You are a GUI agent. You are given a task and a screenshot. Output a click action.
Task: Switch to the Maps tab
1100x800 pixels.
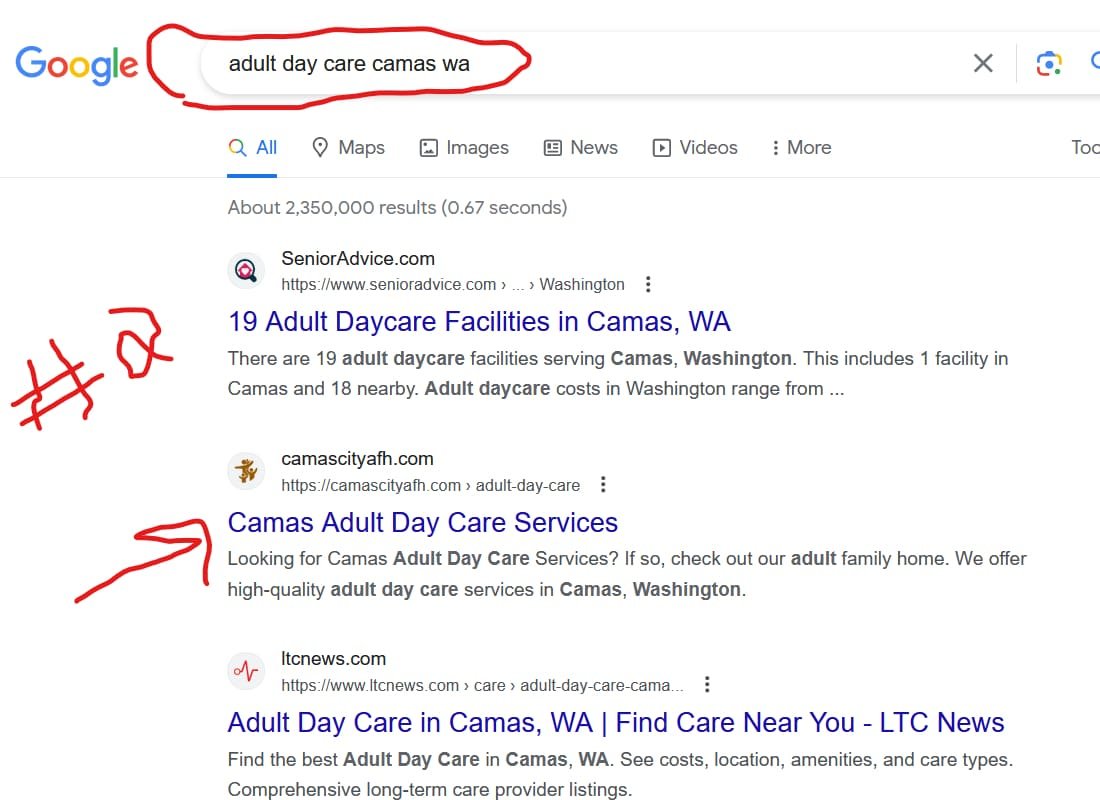click(x=348, y=148)
